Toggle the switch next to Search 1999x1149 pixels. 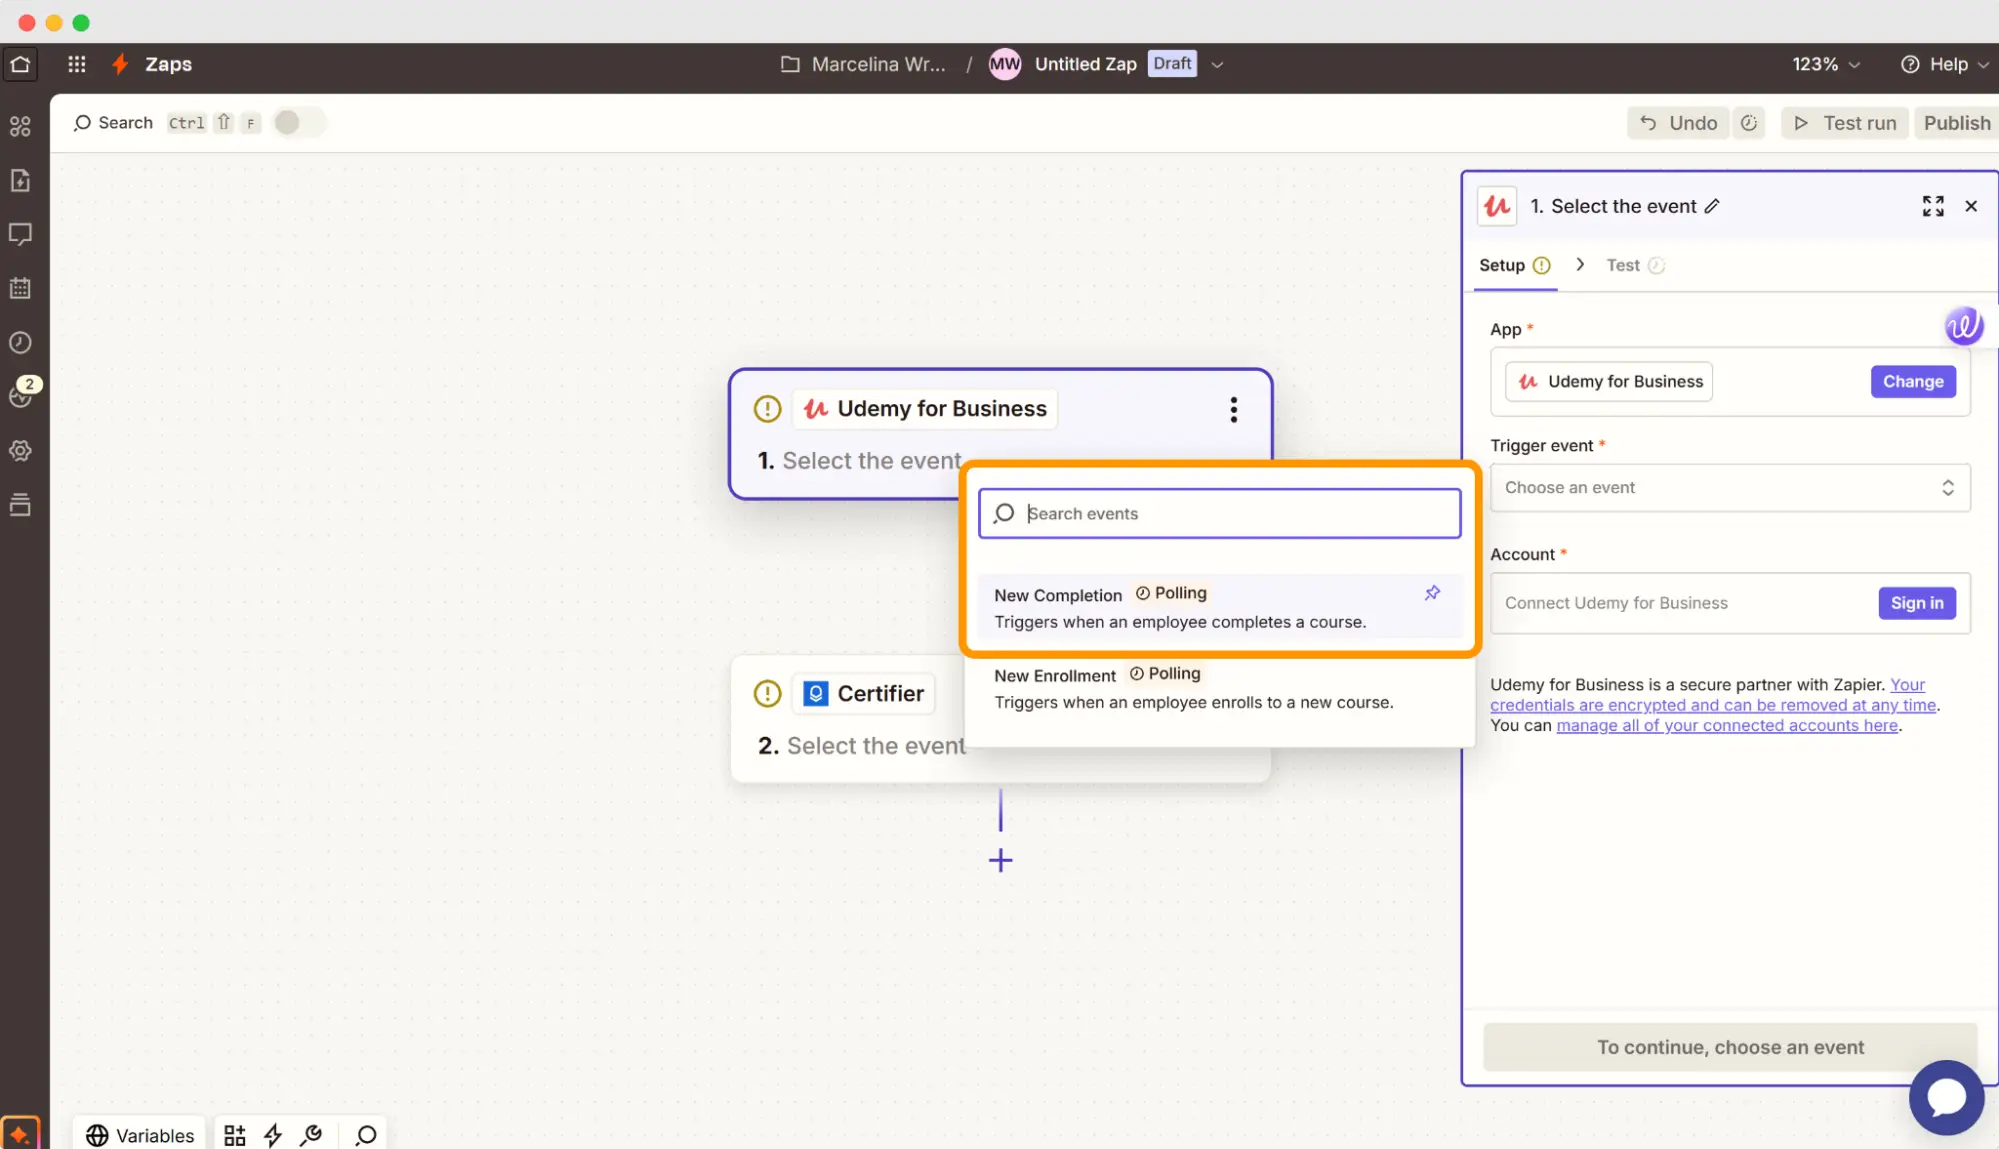pos(298,122)
